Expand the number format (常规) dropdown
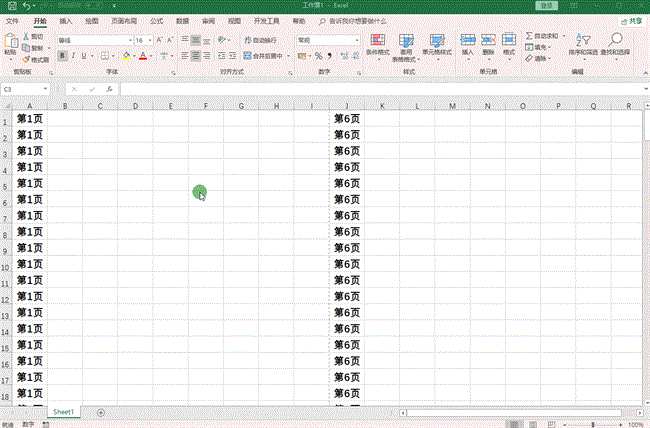This screenshot has height=428, width=650. coord(357,40)
